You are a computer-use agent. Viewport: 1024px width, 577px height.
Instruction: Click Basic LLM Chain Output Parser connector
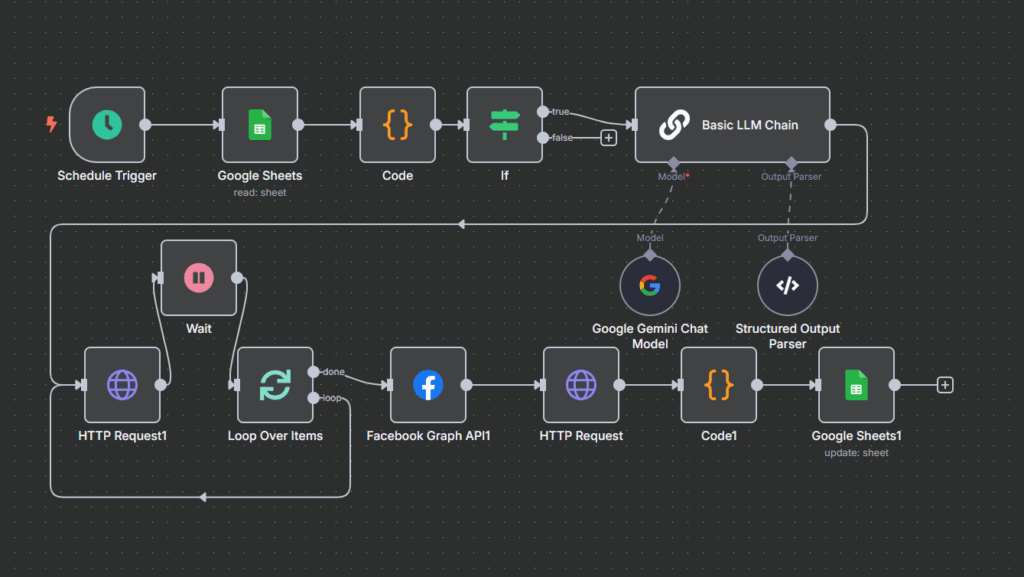click(x=792, y=163)
